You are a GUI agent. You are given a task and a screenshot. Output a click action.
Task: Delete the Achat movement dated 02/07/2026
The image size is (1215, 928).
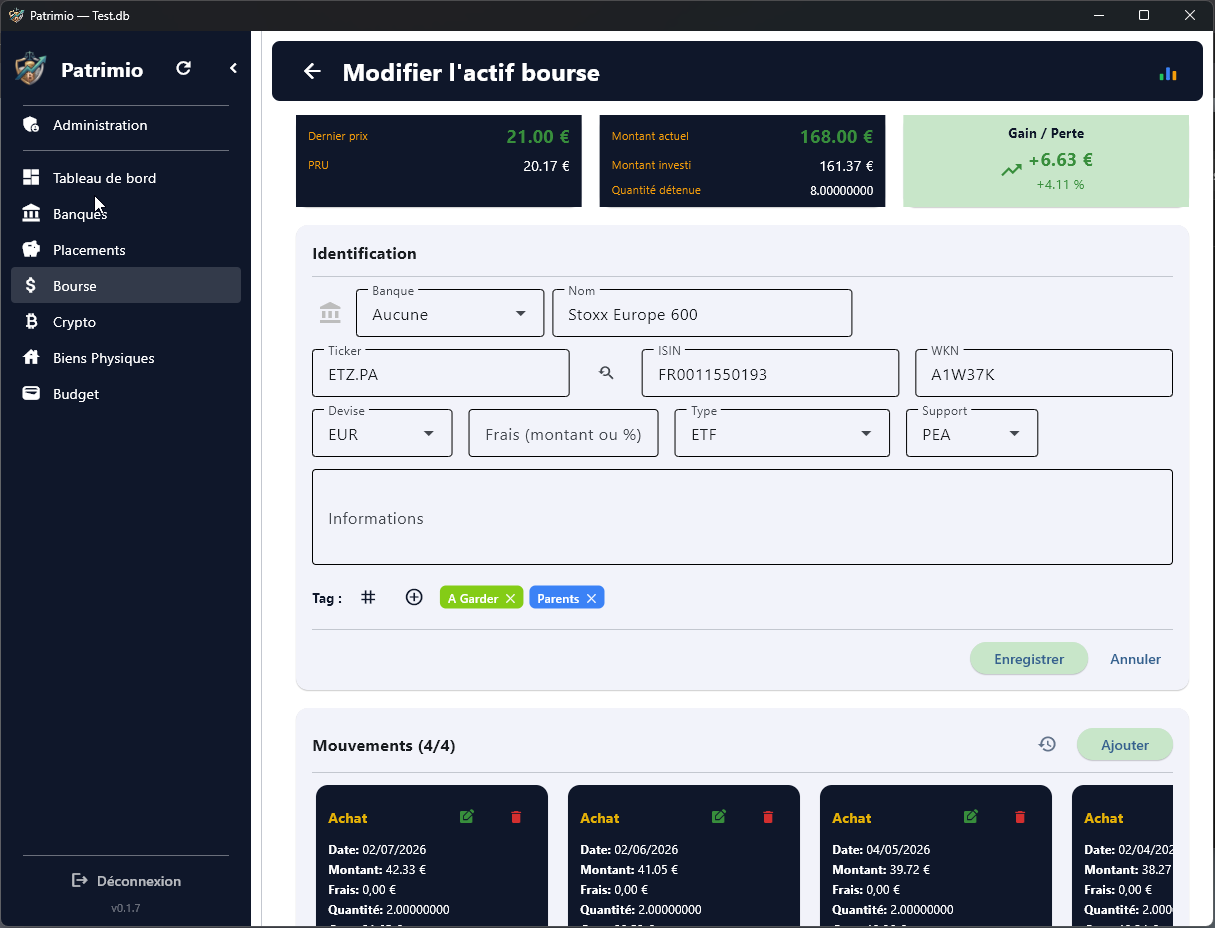(x=516, y=817)
